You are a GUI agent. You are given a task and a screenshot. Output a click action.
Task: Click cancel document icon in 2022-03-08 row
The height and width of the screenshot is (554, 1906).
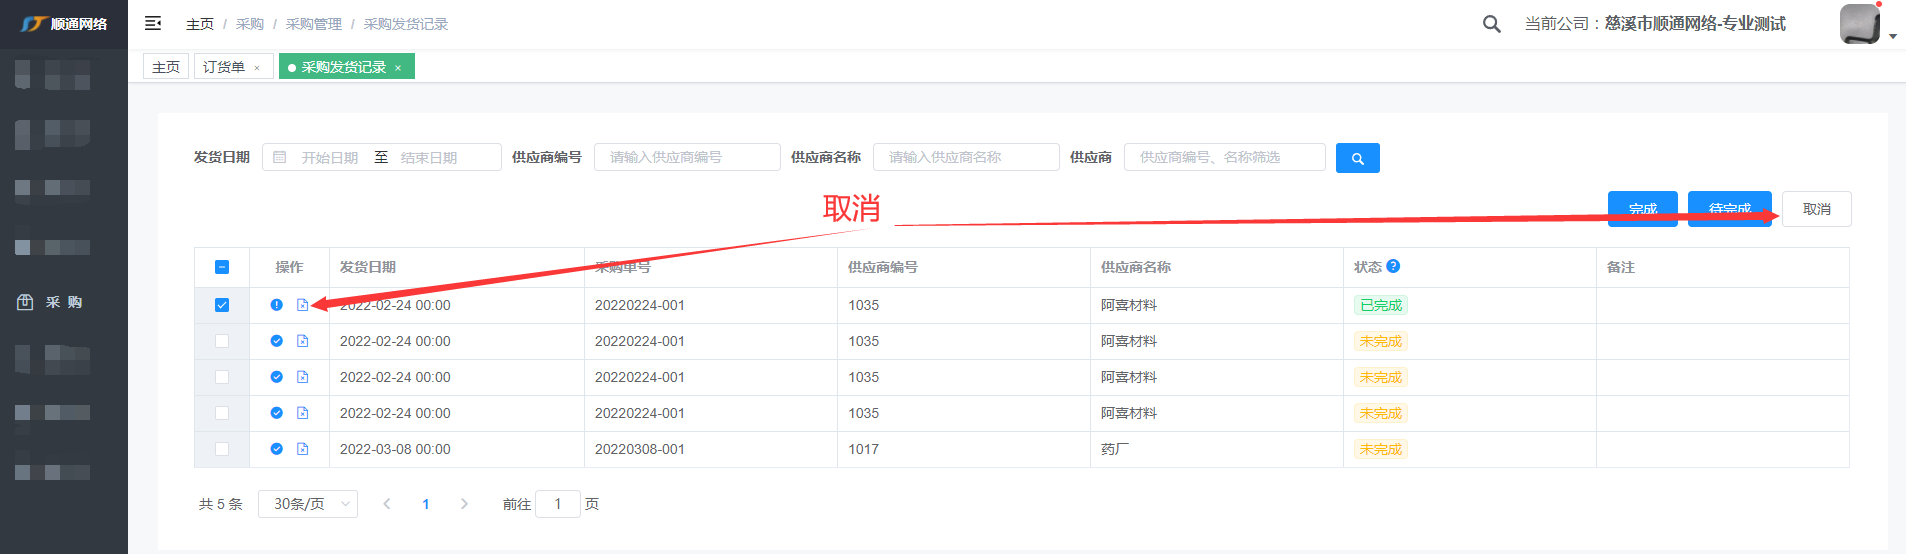(x=302, y=449)
